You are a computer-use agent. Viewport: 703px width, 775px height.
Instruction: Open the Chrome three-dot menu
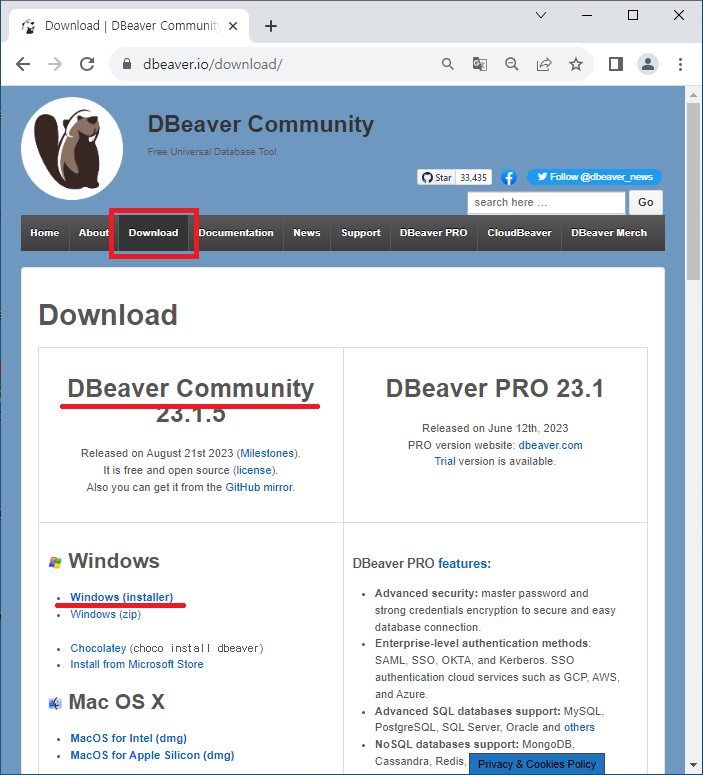pos(680,64)
